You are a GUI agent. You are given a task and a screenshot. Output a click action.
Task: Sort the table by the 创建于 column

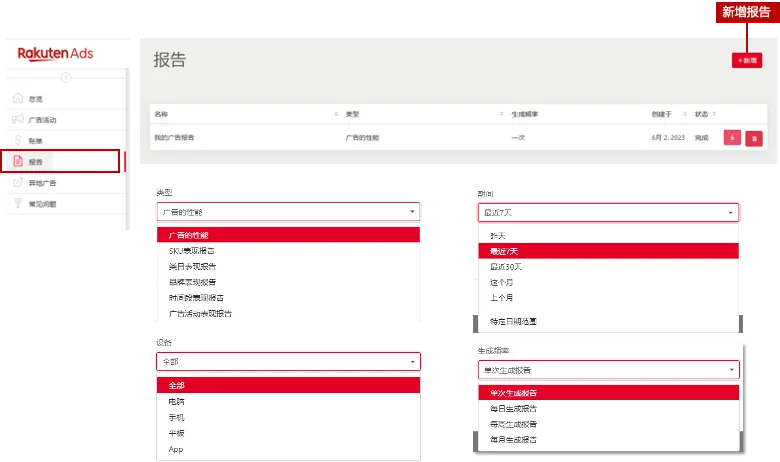pyautogui.click(x=685, y=114)
